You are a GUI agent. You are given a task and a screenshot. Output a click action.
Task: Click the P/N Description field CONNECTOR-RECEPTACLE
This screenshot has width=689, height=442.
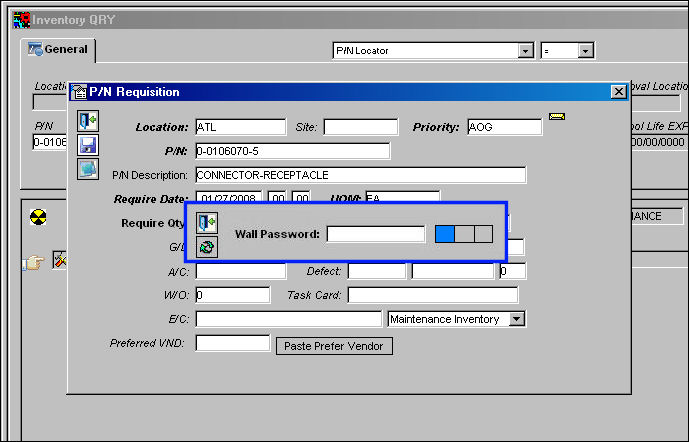[361, 175]
